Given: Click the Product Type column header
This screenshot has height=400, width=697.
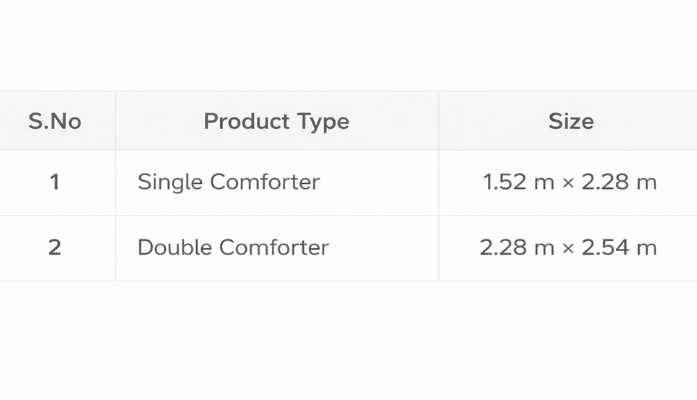Looking at the screenshot, I should click(x=276, y=122).
